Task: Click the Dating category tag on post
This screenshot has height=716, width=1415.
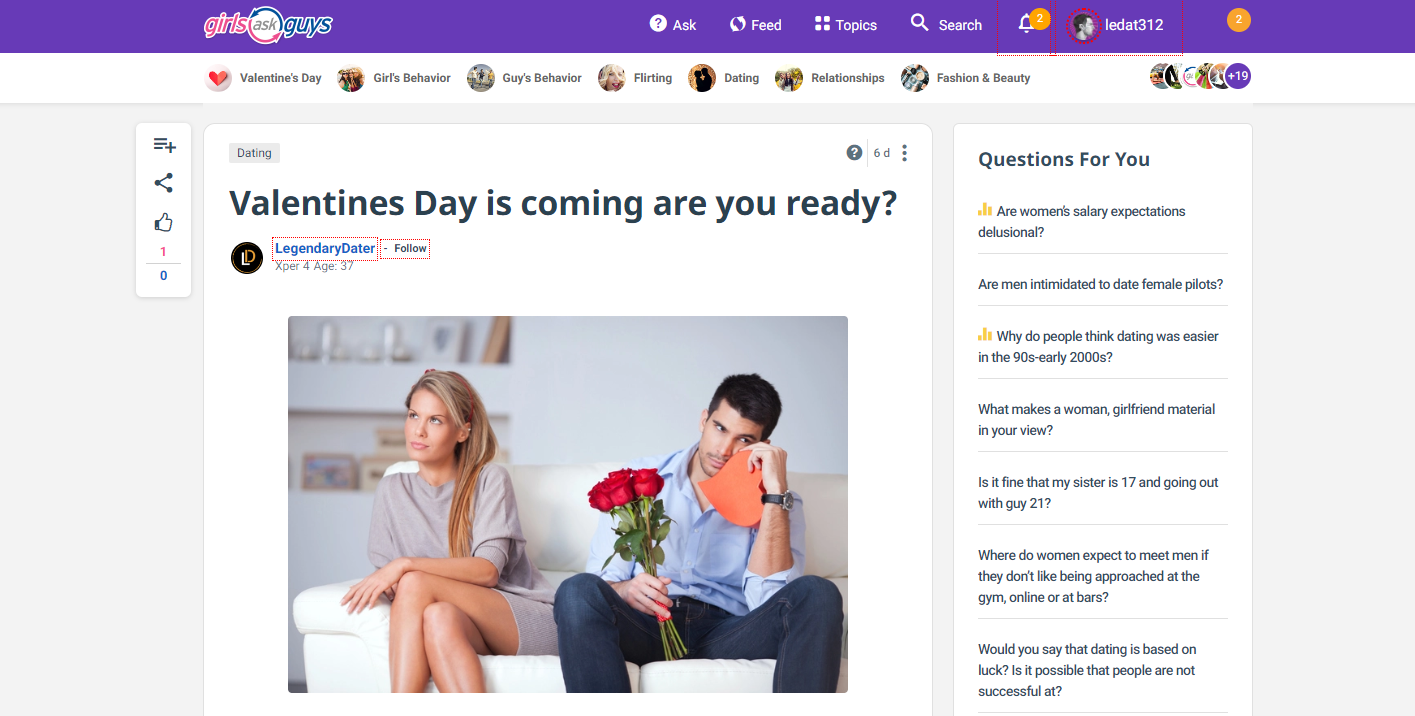Action: (x=254, y=153)
